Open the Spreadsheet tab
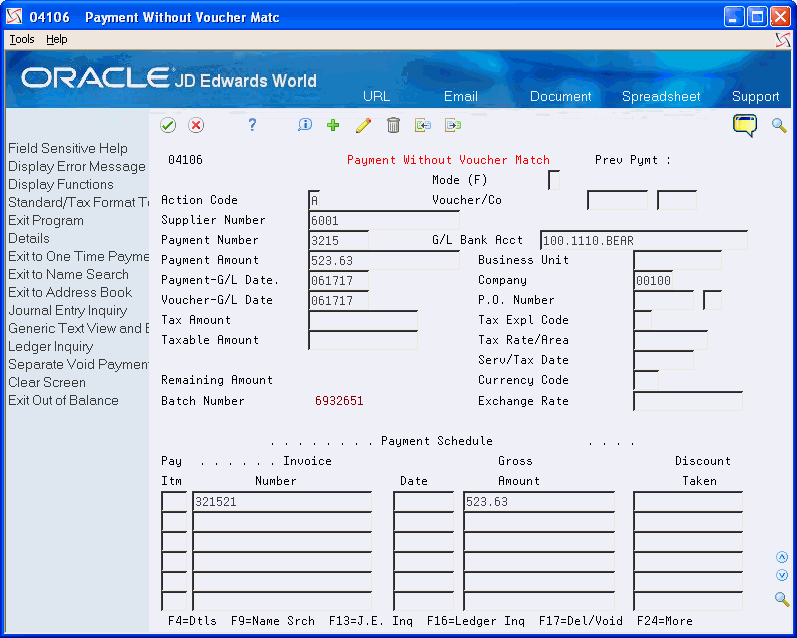The image size is (797, 638). (661, 97)
